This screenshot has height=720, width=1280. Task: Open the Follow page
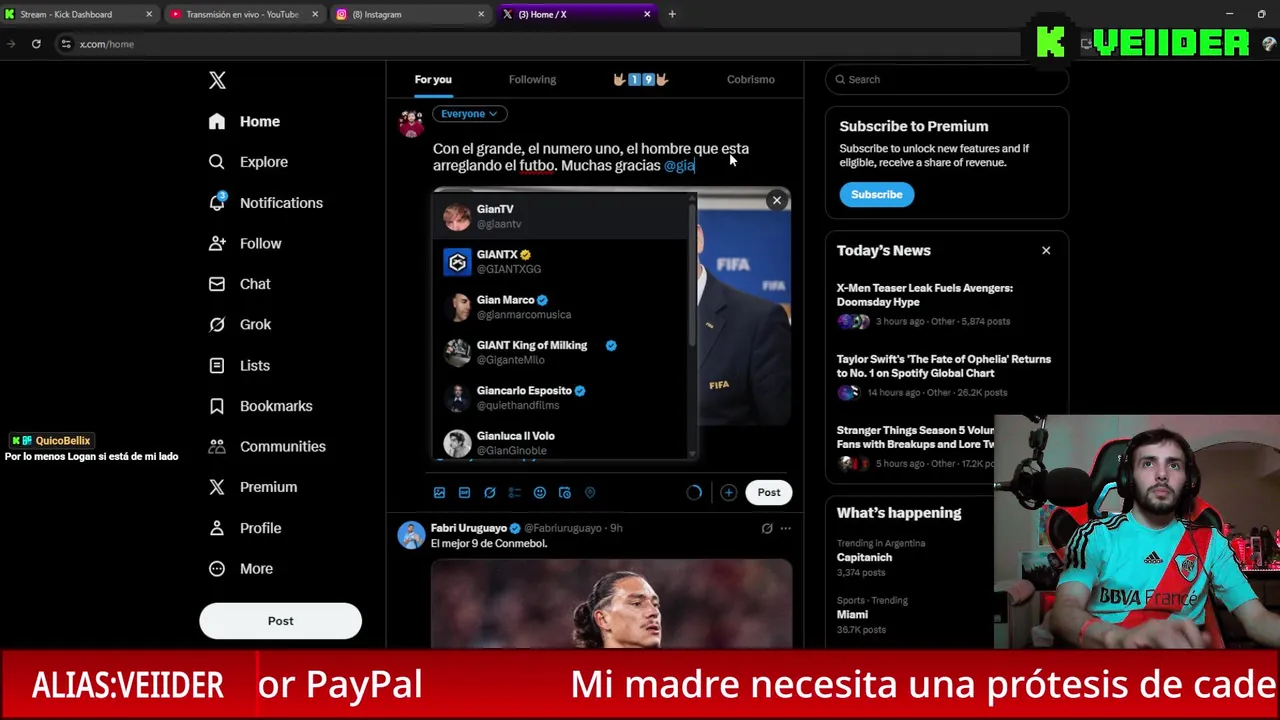pyautogui.click(x=246, y=243)
